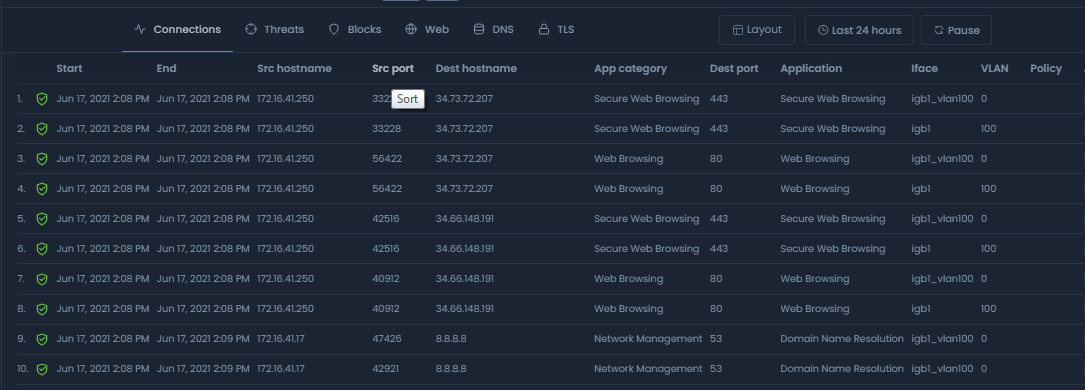Sort by Application column header
This screenshot has height=390, width=1085.
(811, 68)
